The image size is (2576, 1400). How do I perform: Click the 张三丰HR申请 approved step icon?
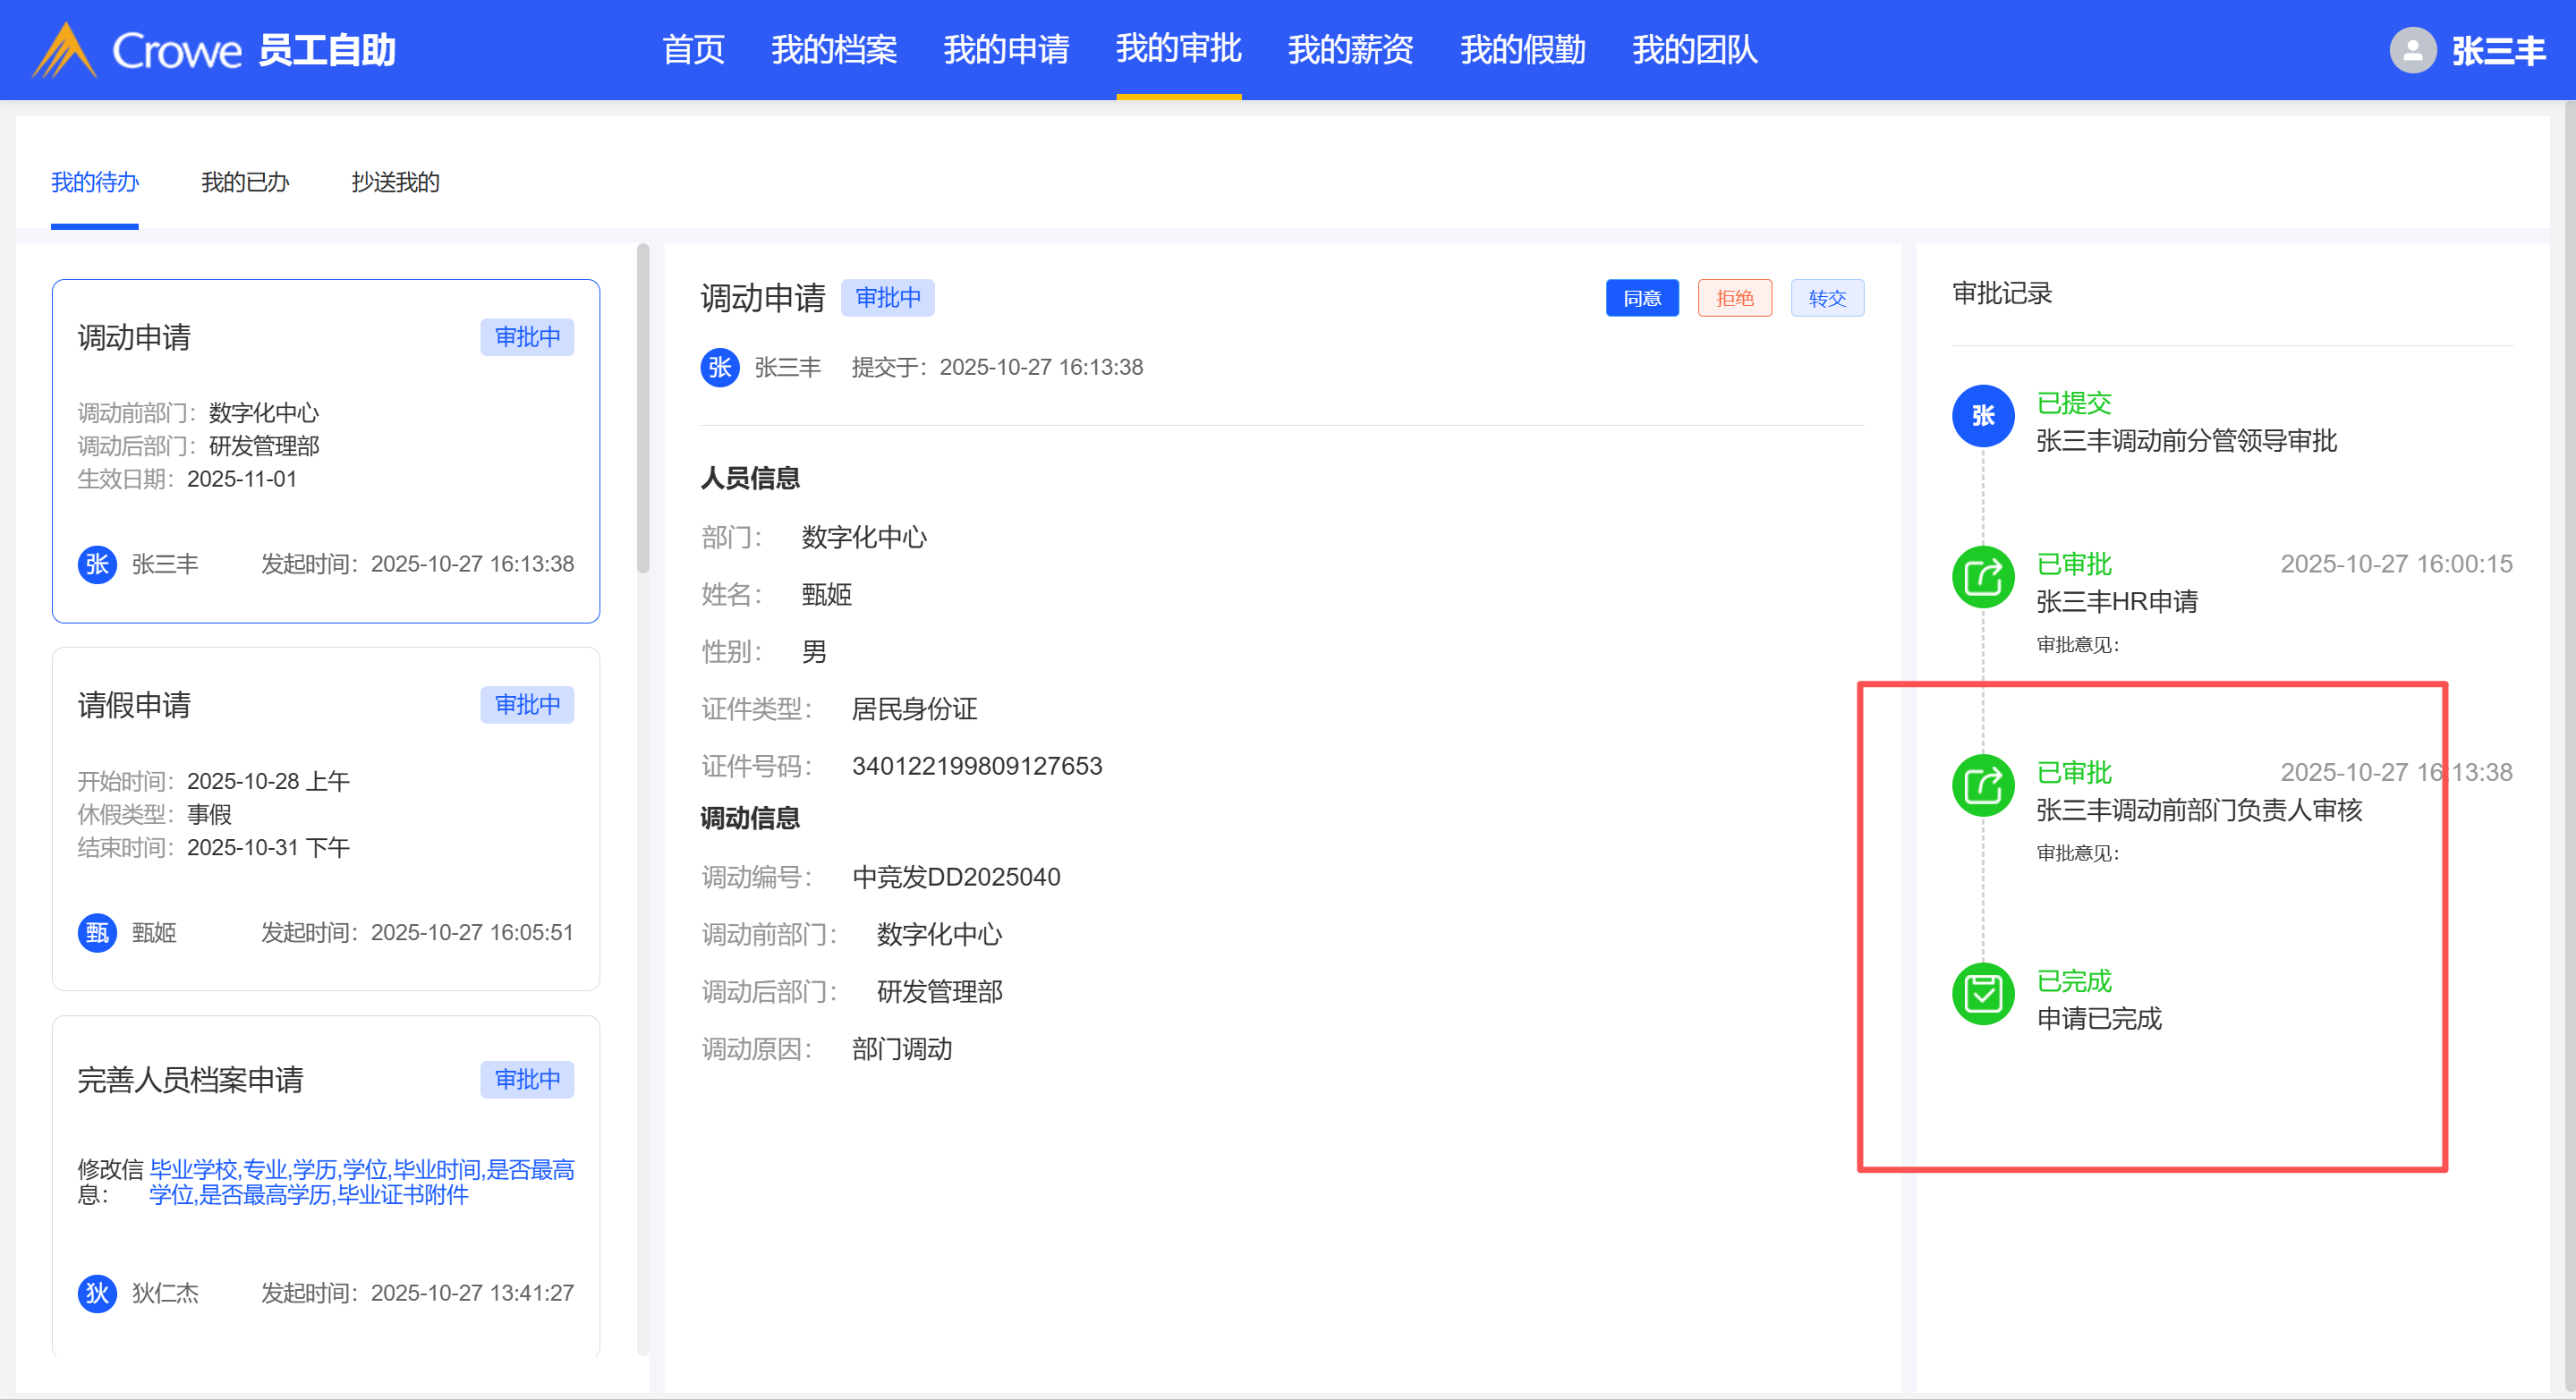[x=1982, y=577]
